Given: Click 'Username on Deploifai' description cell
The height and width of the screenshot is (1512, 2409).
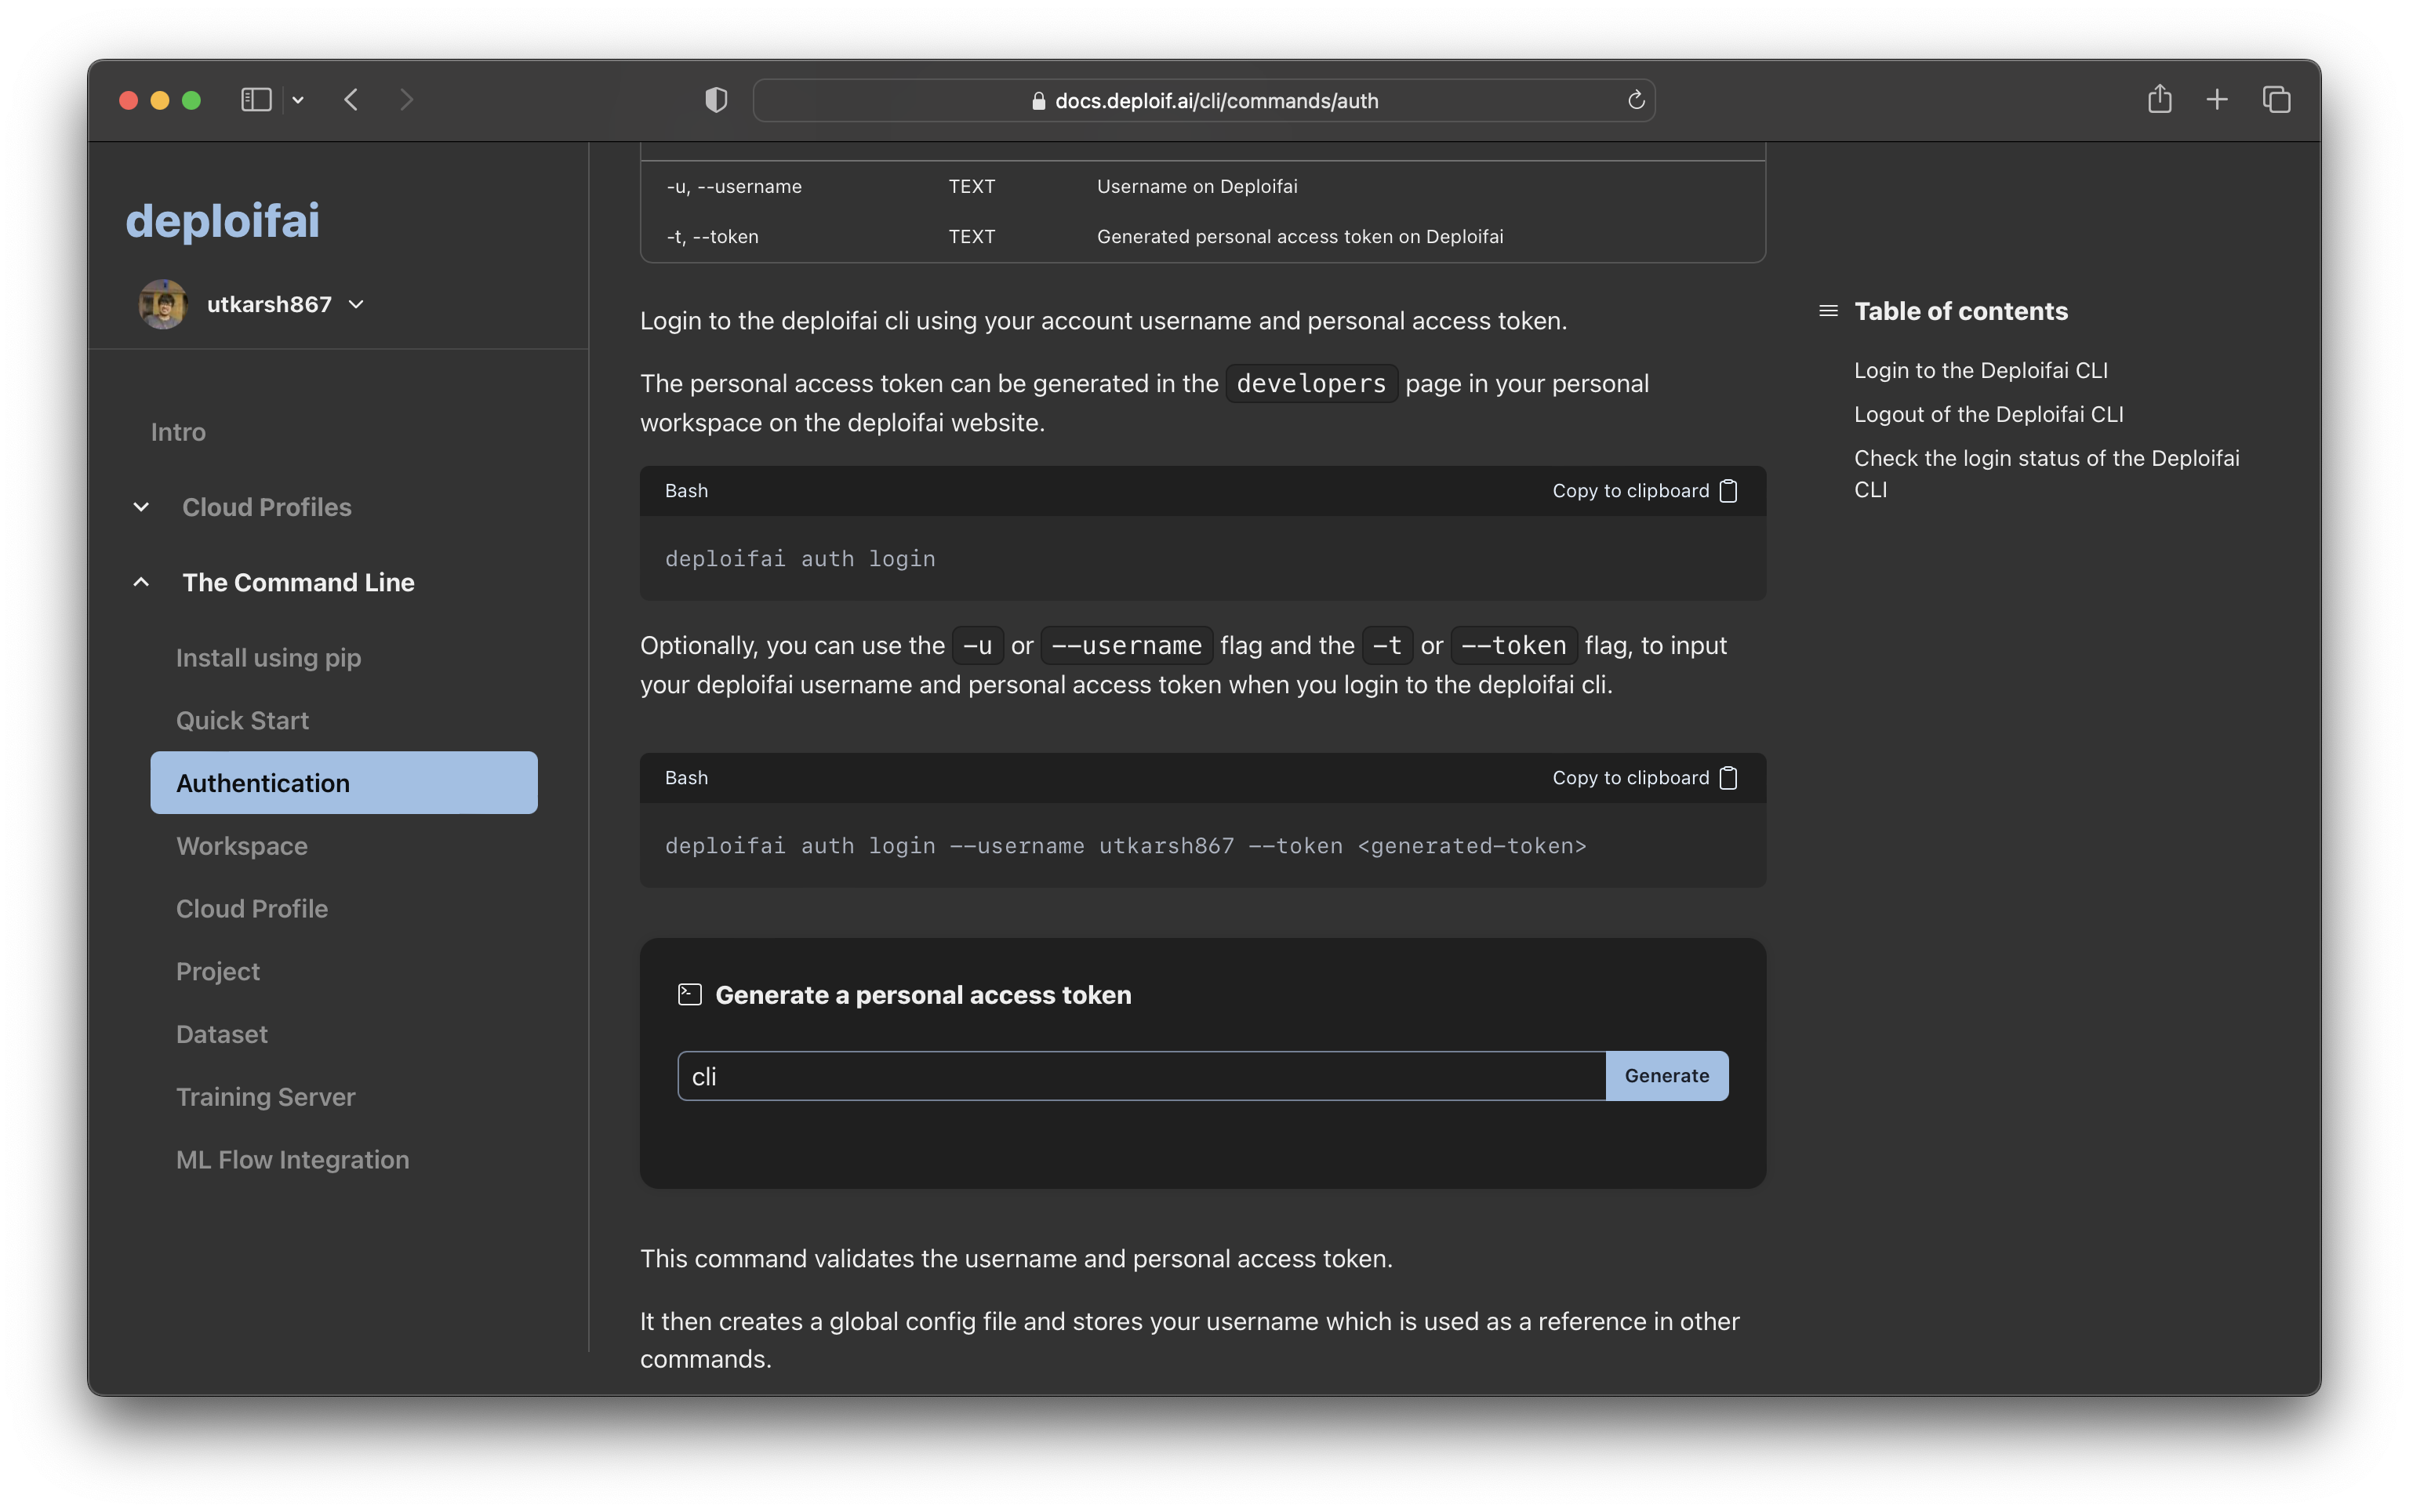Looking at the screenshot, I should [x=1197, y=186].
